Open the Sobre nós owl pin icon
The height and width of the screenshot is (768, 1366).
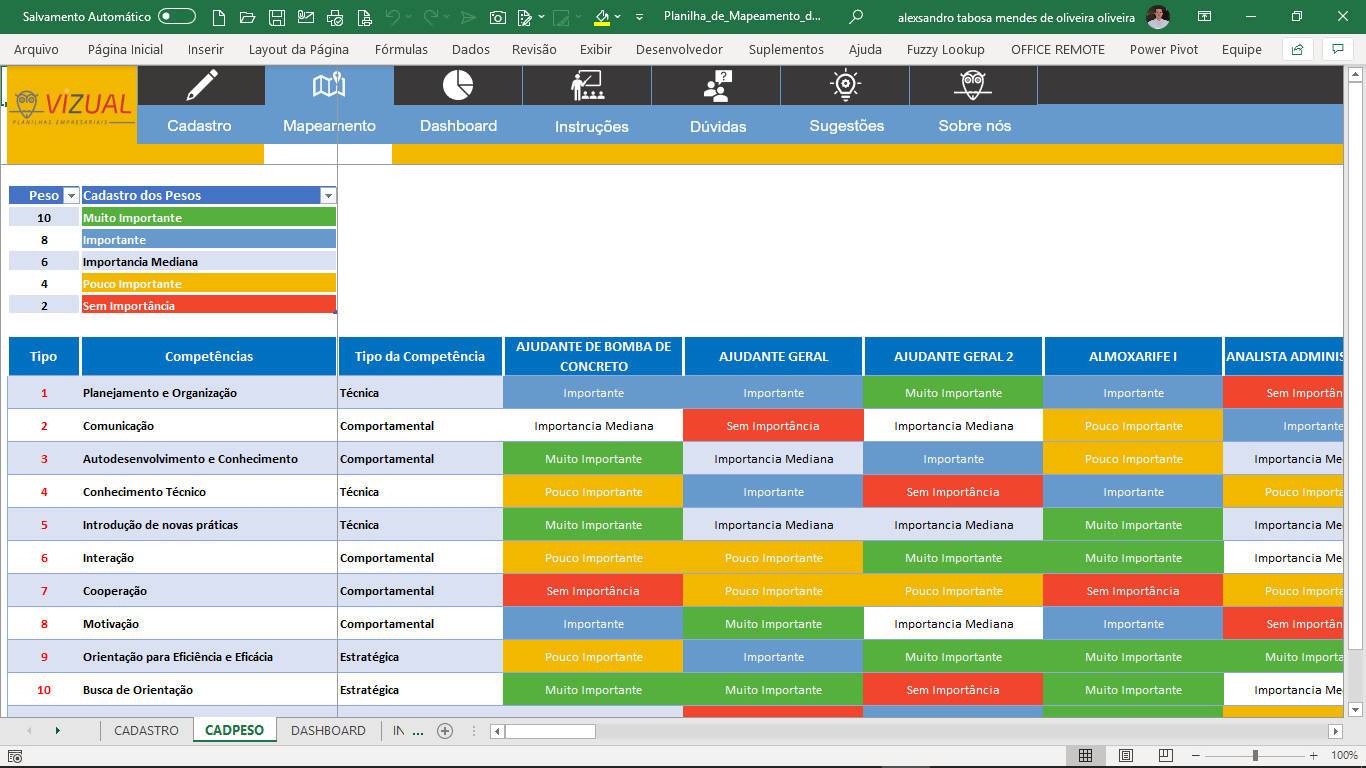click(x=973, y=85)
